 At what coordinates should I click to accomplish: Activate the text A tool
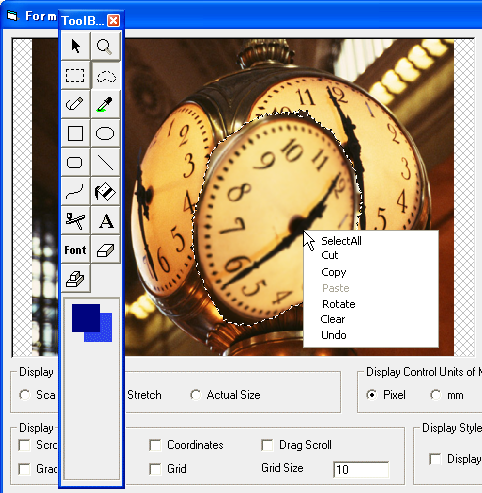[105, 221]
